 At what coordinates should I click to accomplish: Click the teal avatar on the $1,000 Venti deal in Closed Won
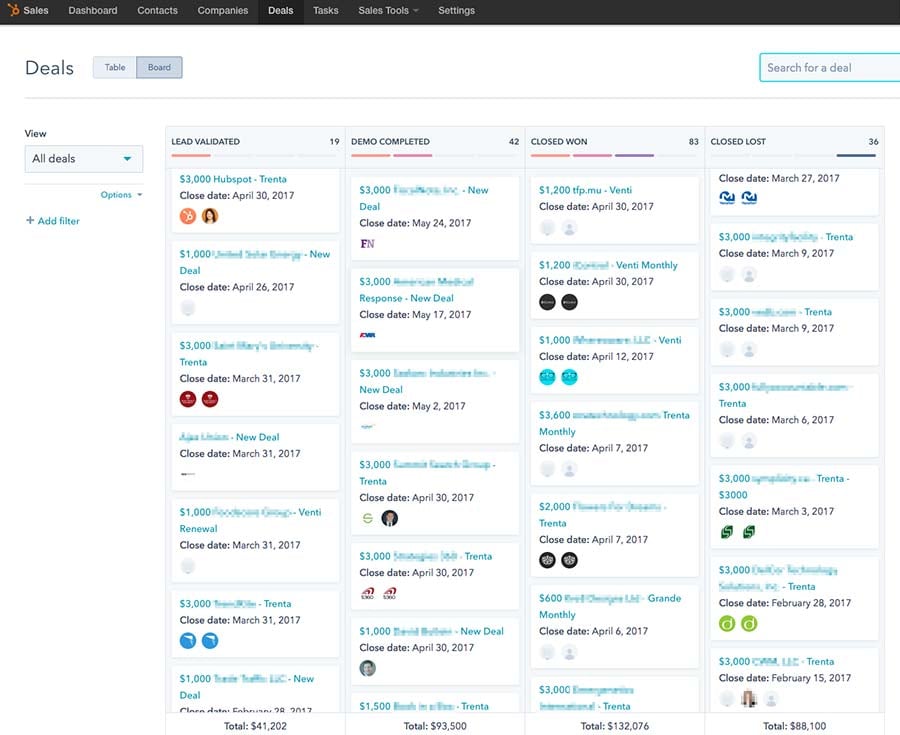[x=547, y=377]
